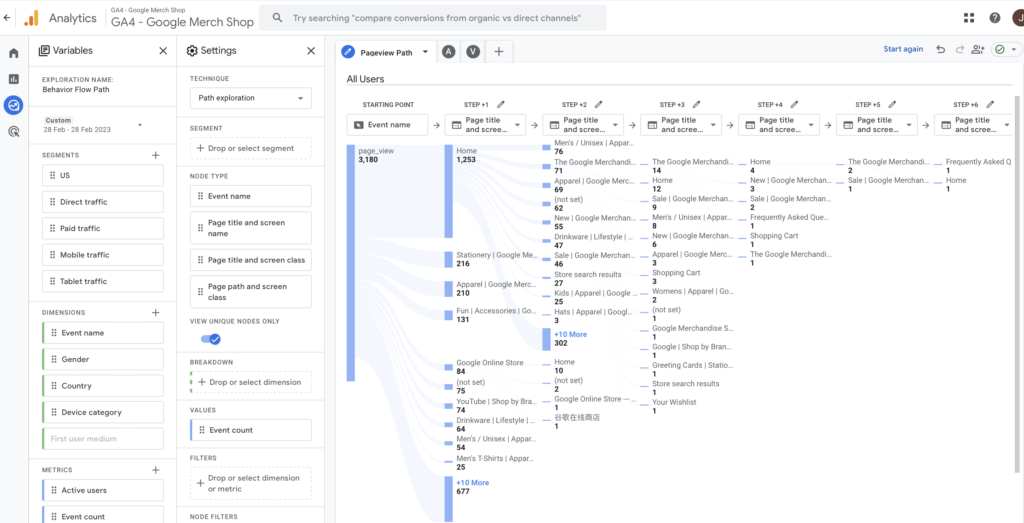1024x523 pixels.
Task: Open the Google apps grid icon
Action: (969, 18)
